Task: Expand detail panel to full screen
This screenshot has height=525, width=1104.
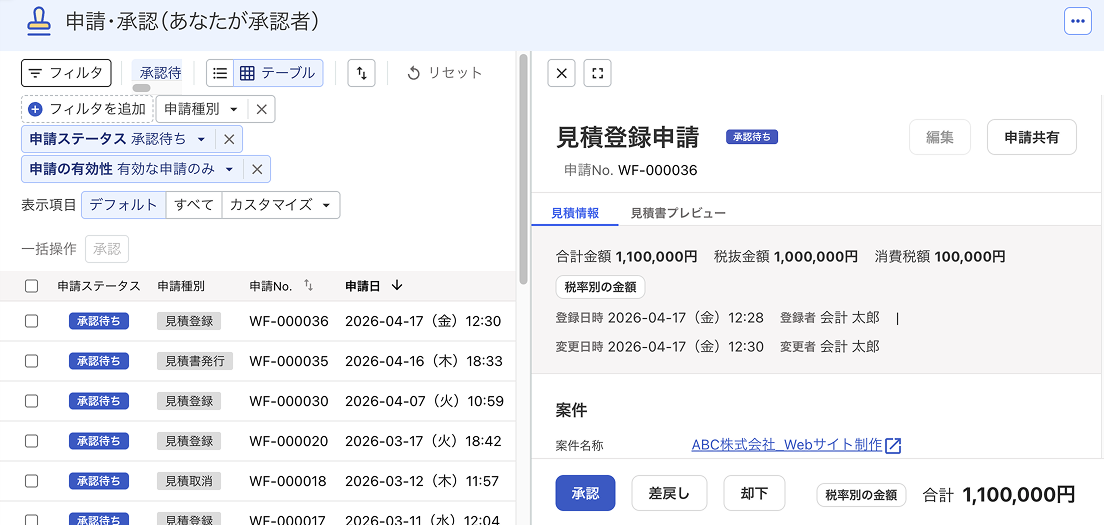Action: tap(598, 73)
